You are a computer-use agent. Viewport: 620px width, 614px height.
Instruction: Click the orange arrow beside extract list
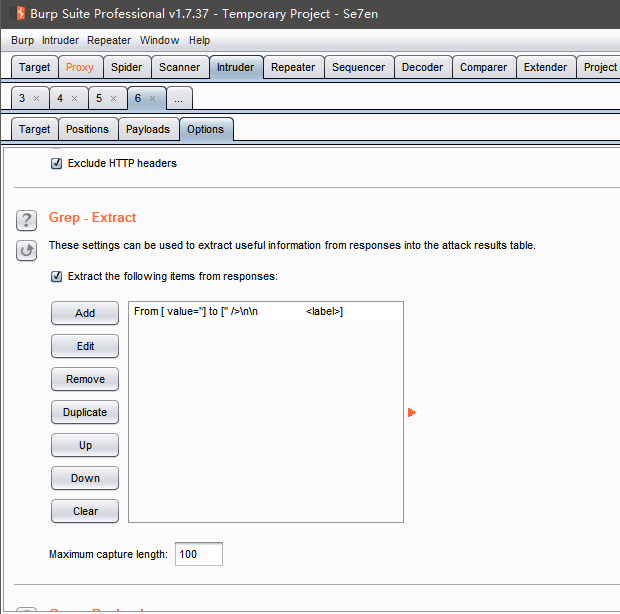tap(412, 413)
